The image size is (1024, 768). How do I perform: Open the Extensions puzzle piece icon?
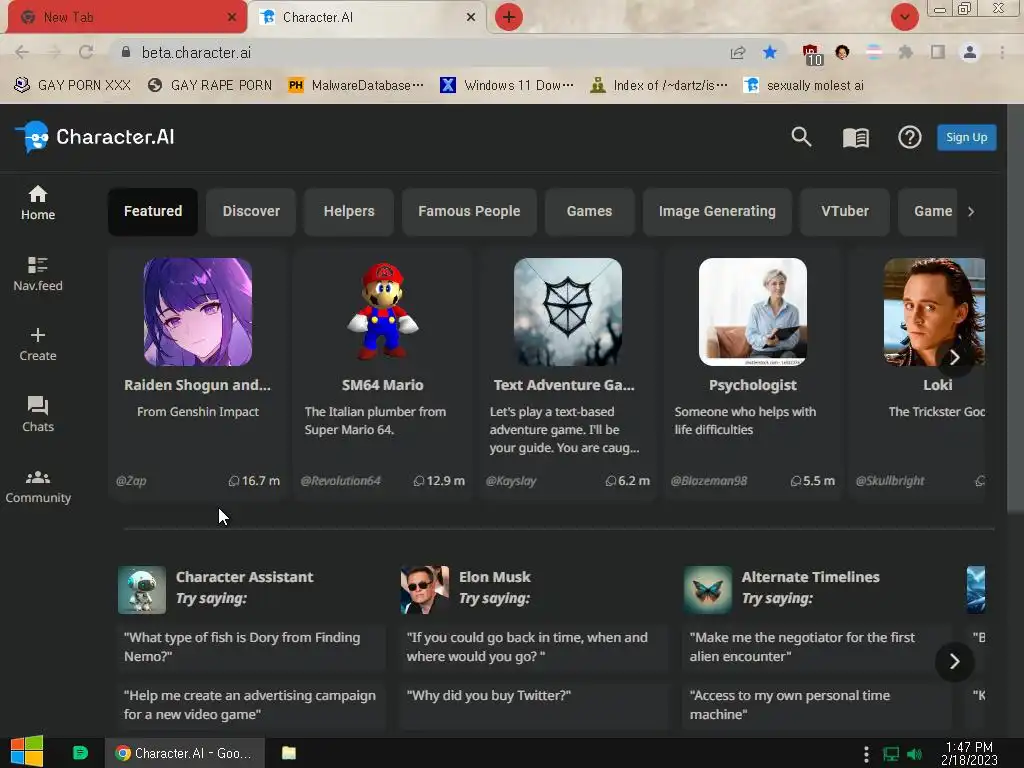tap(905, 52)
